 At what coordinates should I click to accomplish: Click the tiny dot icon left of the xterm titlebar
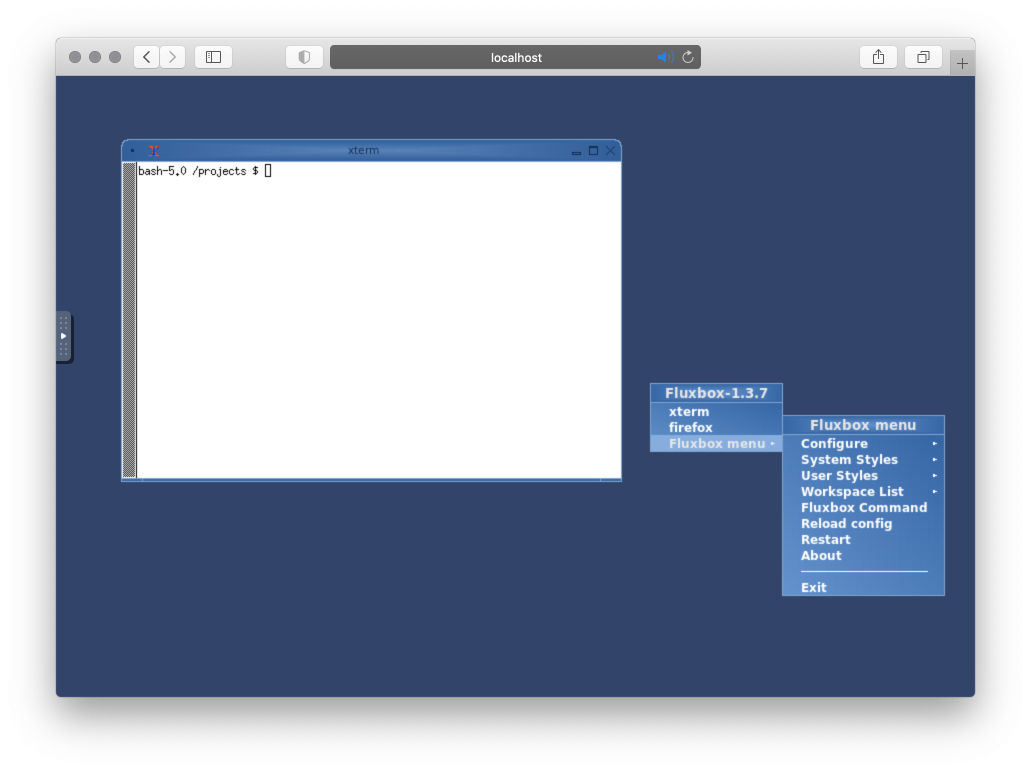pyautogui.click(x=133, y=150)
